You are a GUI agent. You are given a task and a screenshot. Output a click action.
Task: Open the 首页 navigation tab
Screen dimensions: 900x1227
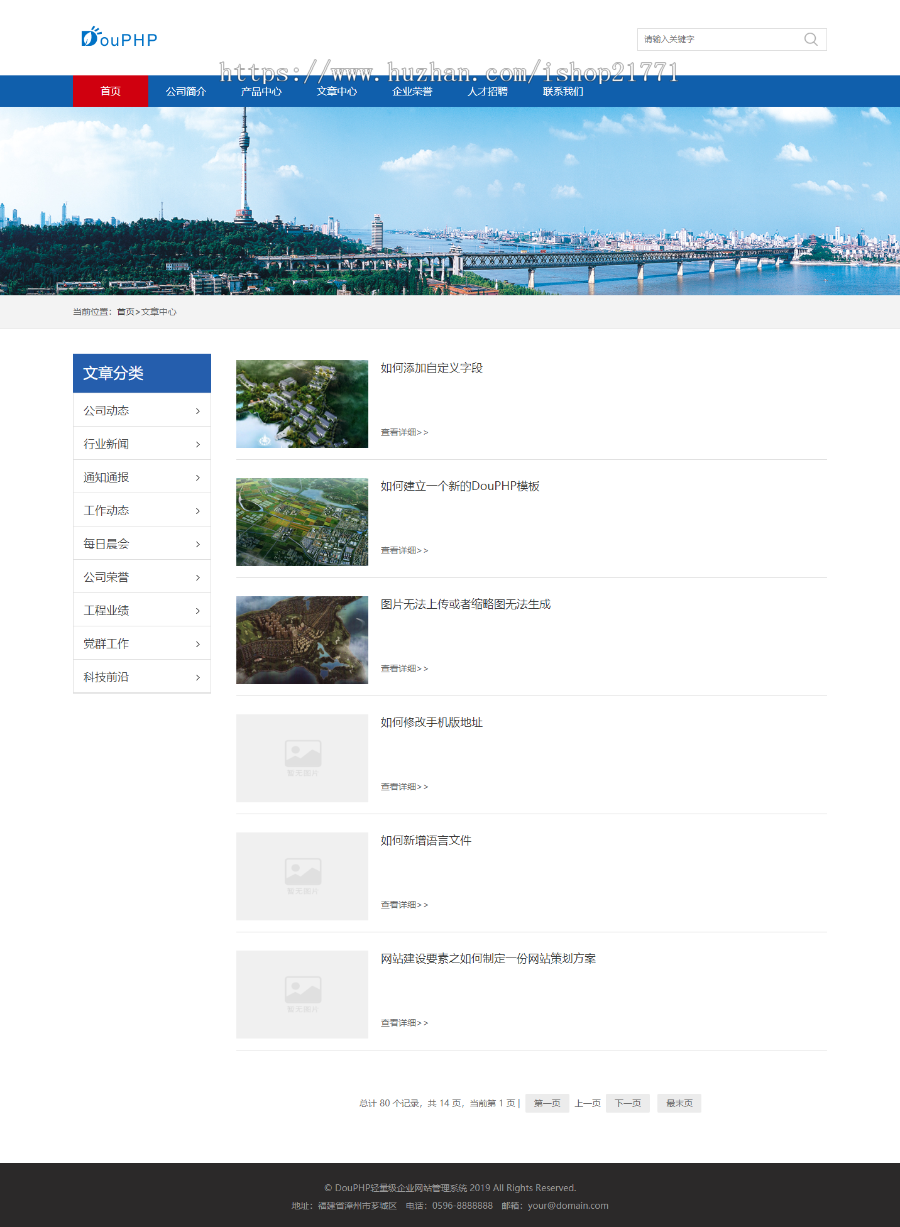pyautogui.click(x=110, y=90)
